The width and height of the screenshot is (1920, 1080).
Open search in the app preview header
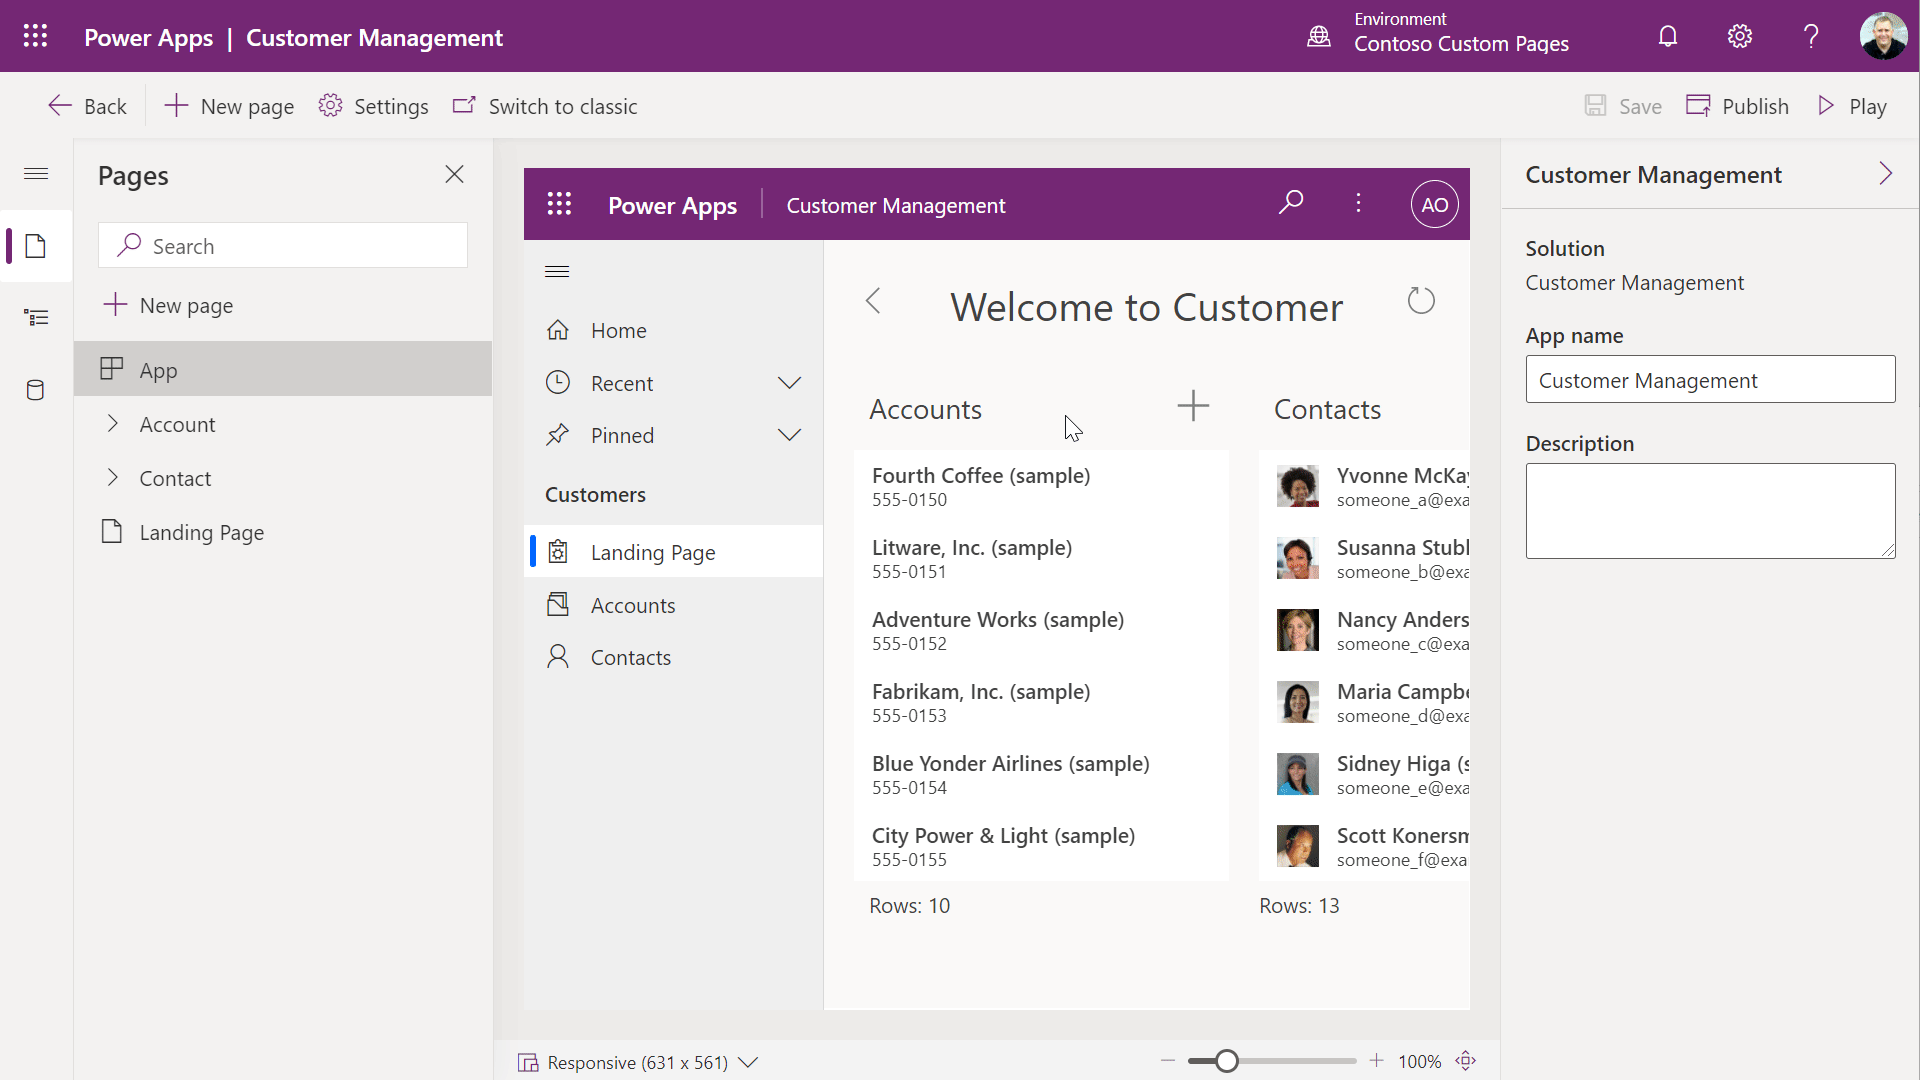coord(1291,203)
